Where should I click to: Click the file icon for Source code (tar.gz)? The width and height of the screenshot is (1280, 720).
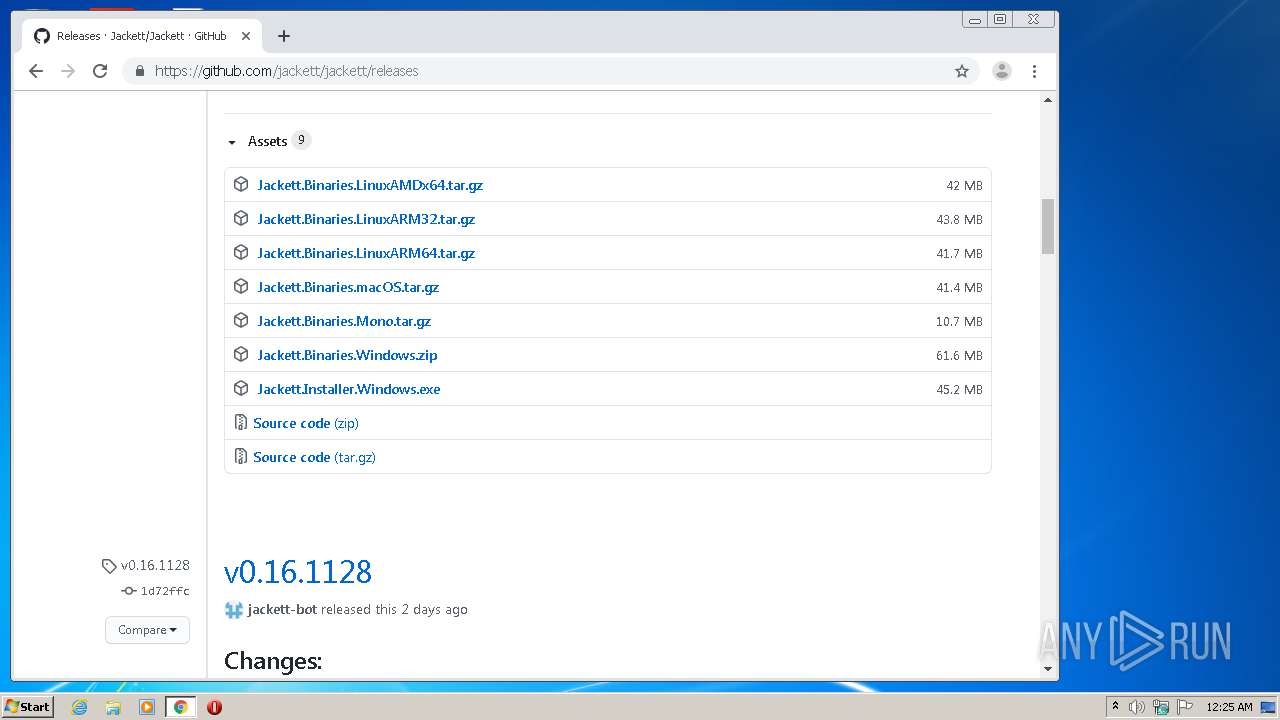point(240,457)
